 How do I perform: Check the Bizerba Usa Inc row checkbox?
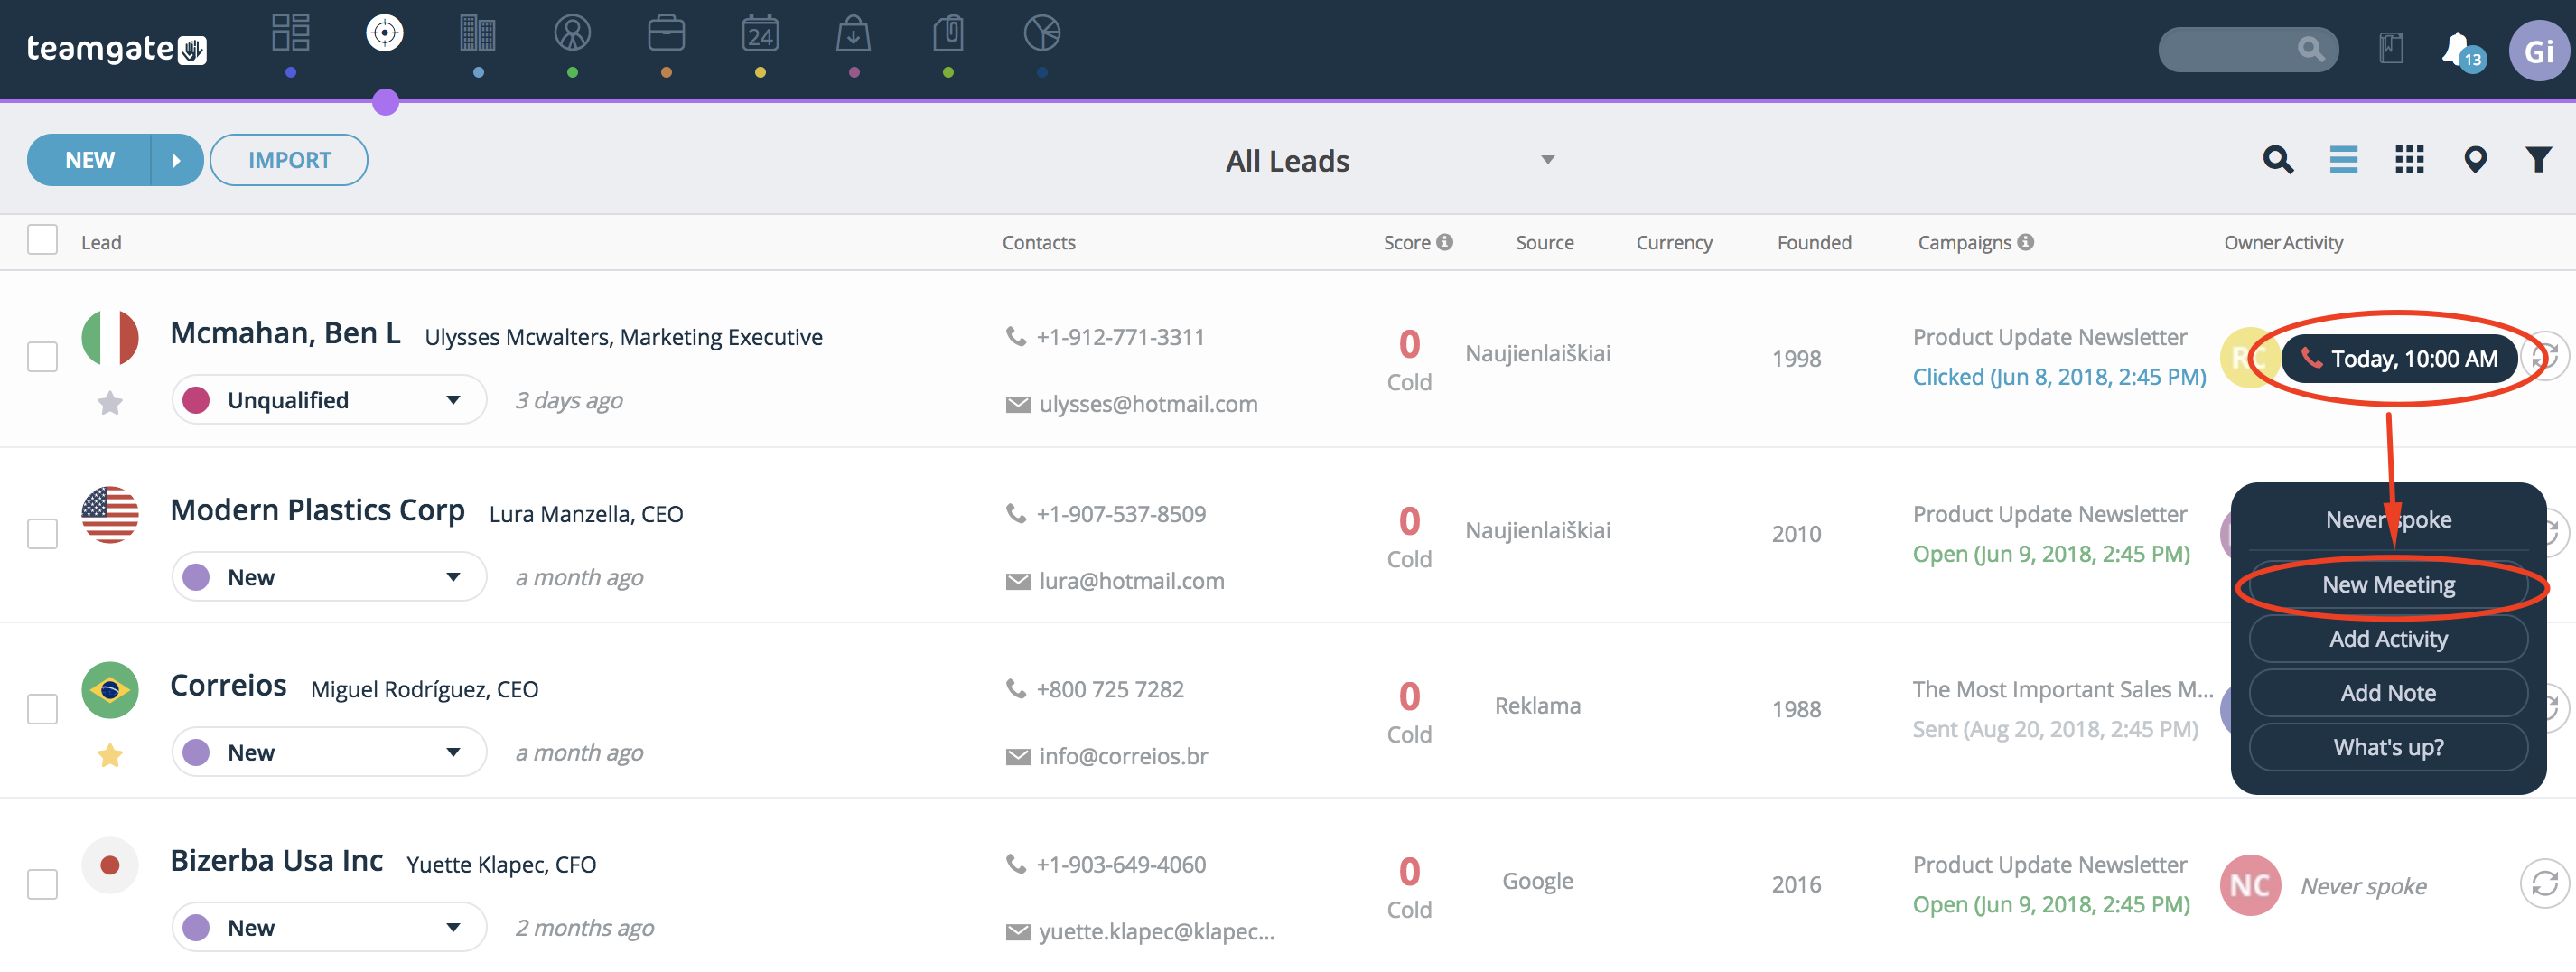42,884
